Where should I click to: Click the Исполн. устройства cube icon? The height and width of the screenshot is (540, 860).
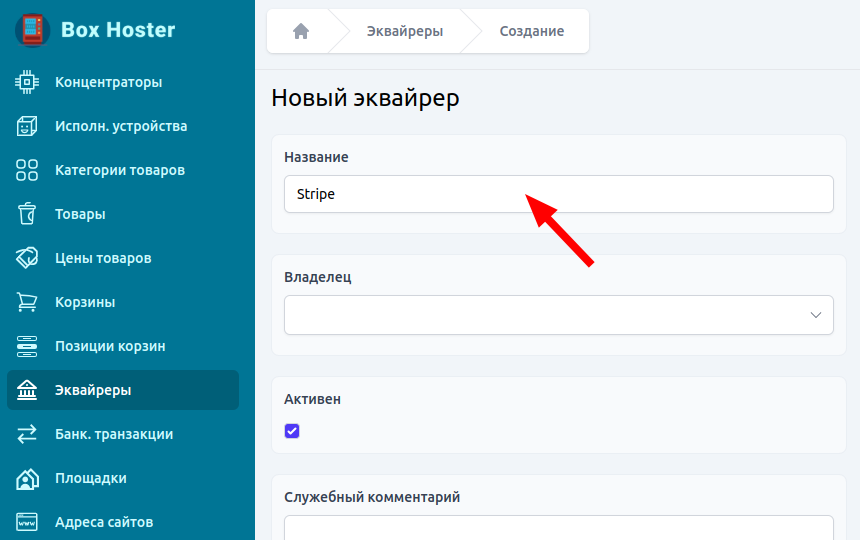point(27,126)
